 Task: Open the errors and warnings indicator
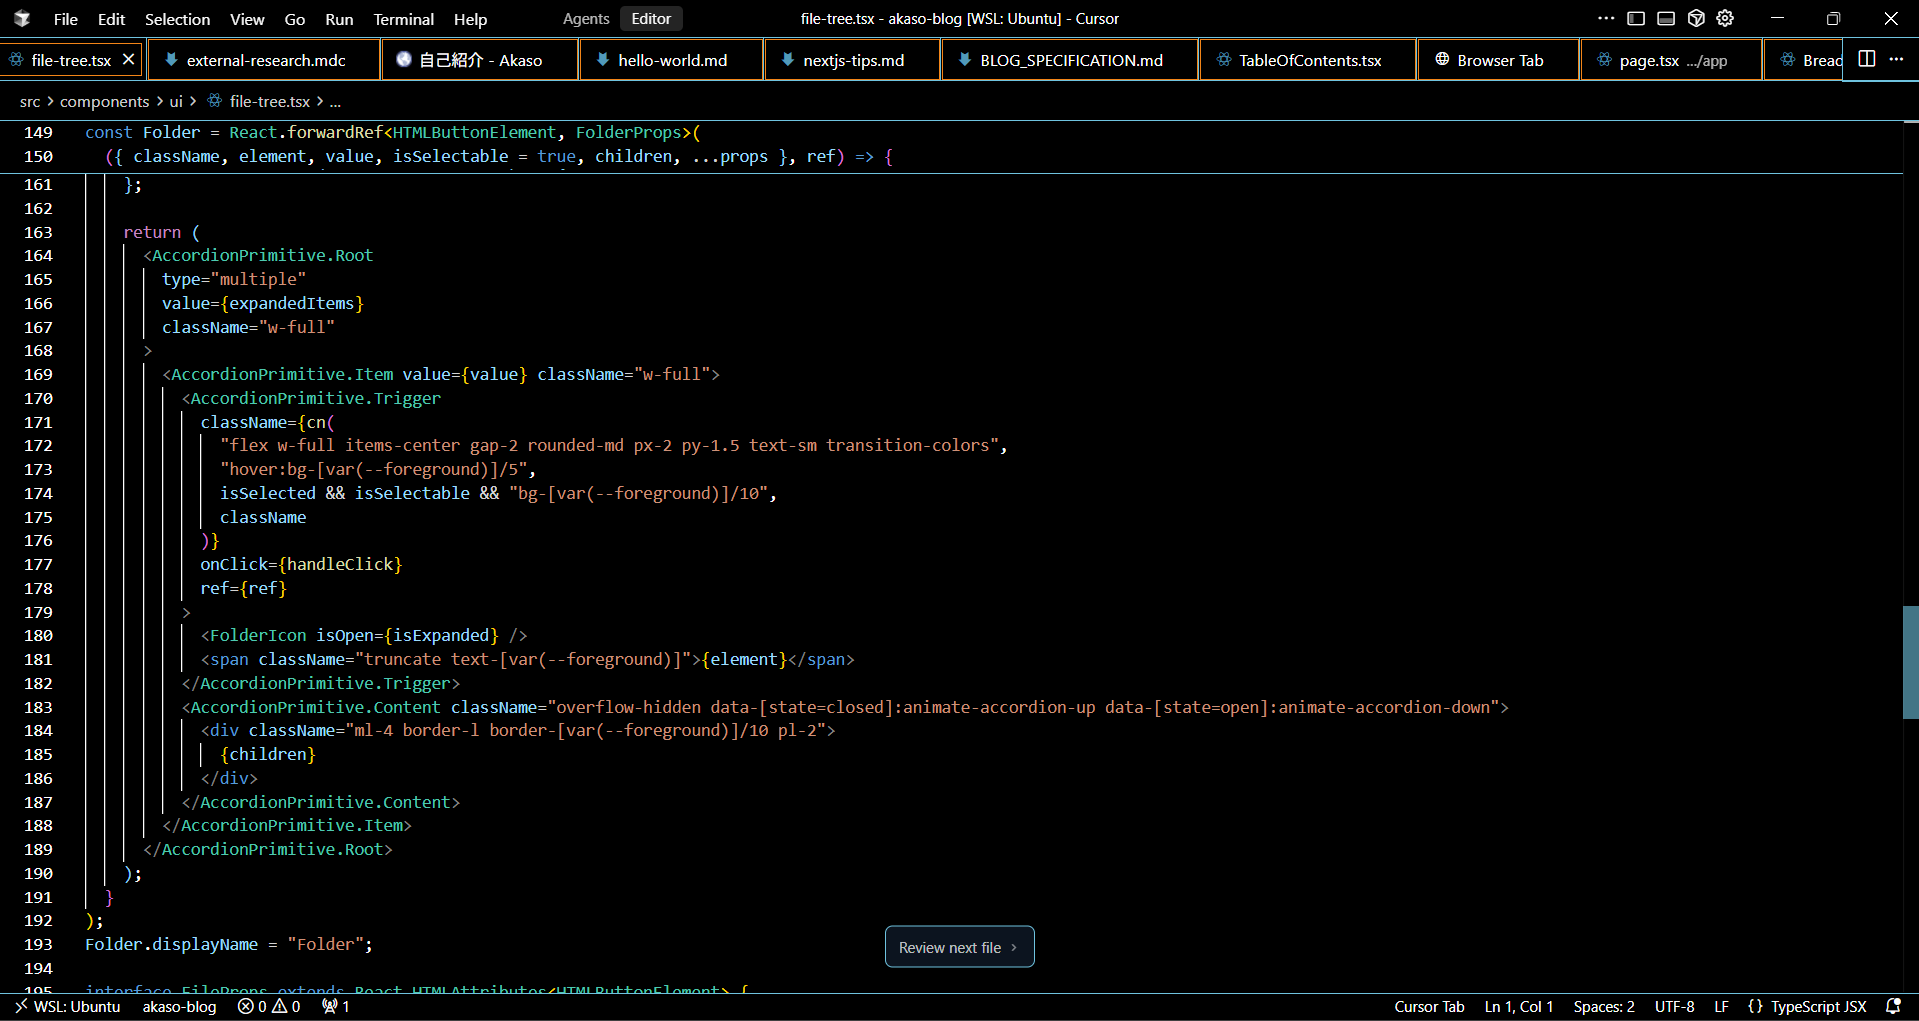269,1006
